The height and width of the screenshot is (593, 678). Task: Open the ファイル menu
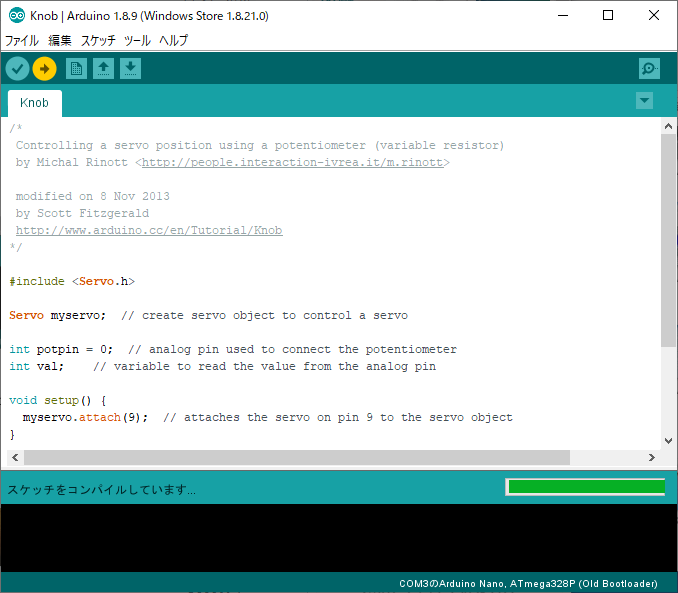[x=22, y=41]
